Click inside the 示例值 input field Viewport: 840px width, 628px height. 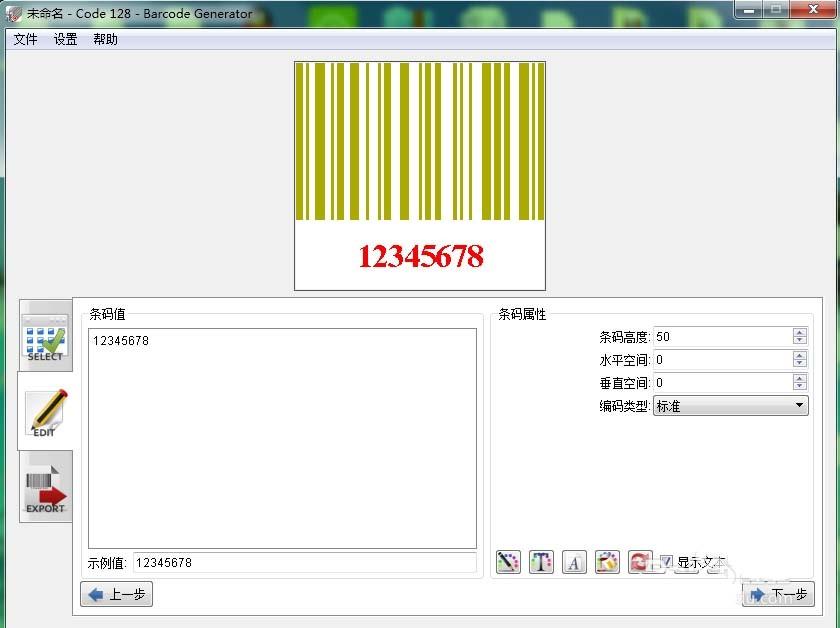click(300, 562)
